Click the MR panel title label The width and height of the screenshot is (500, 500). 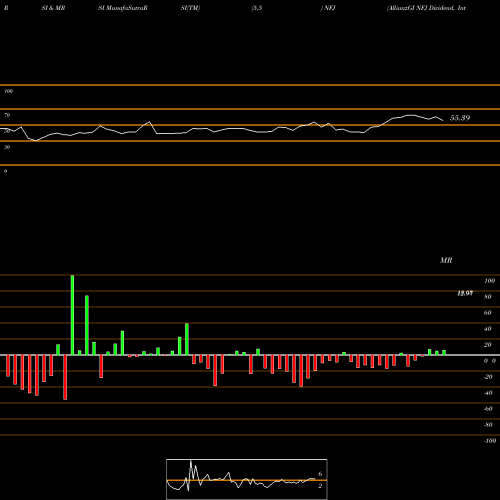click(446, 260)
